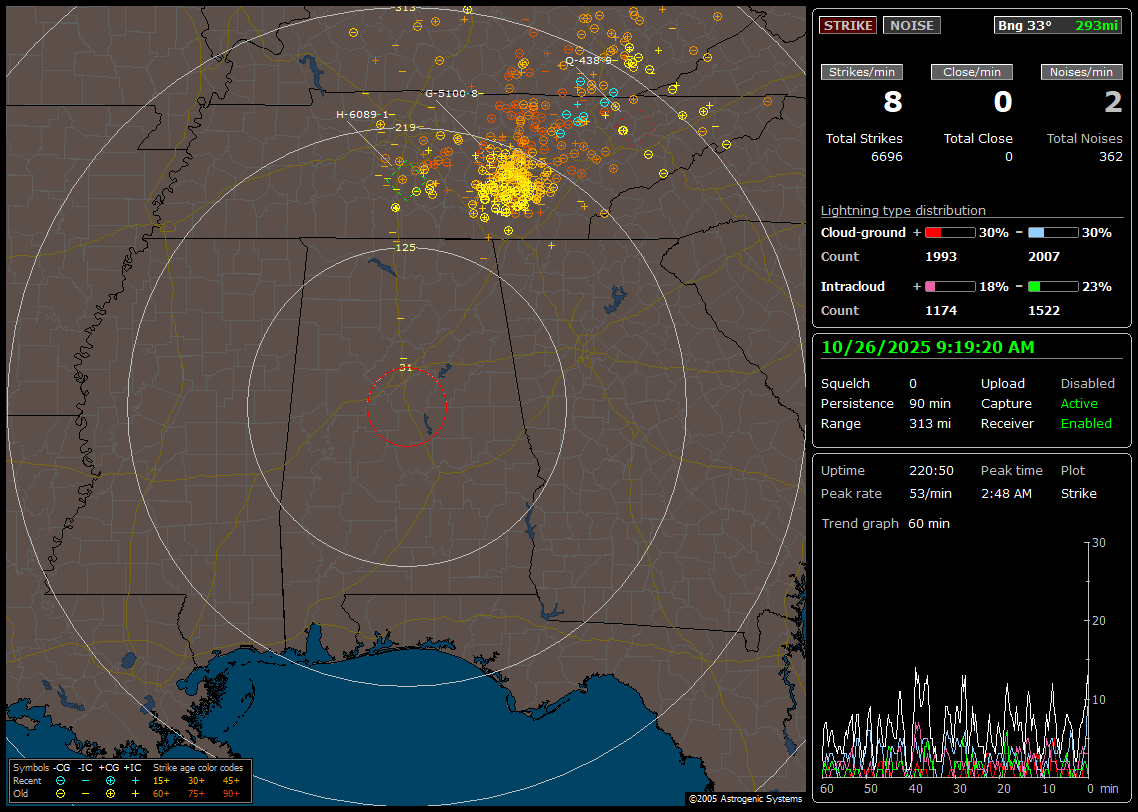Click the recent +IC cyan plus symbol
Image resolution: width=1138 pixels, height=812 pixels.
(135, 780)
